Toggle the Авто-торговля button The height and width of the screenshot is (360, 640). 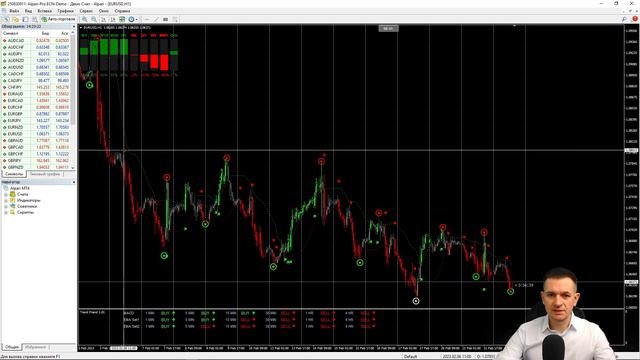(x=59, y=19)
